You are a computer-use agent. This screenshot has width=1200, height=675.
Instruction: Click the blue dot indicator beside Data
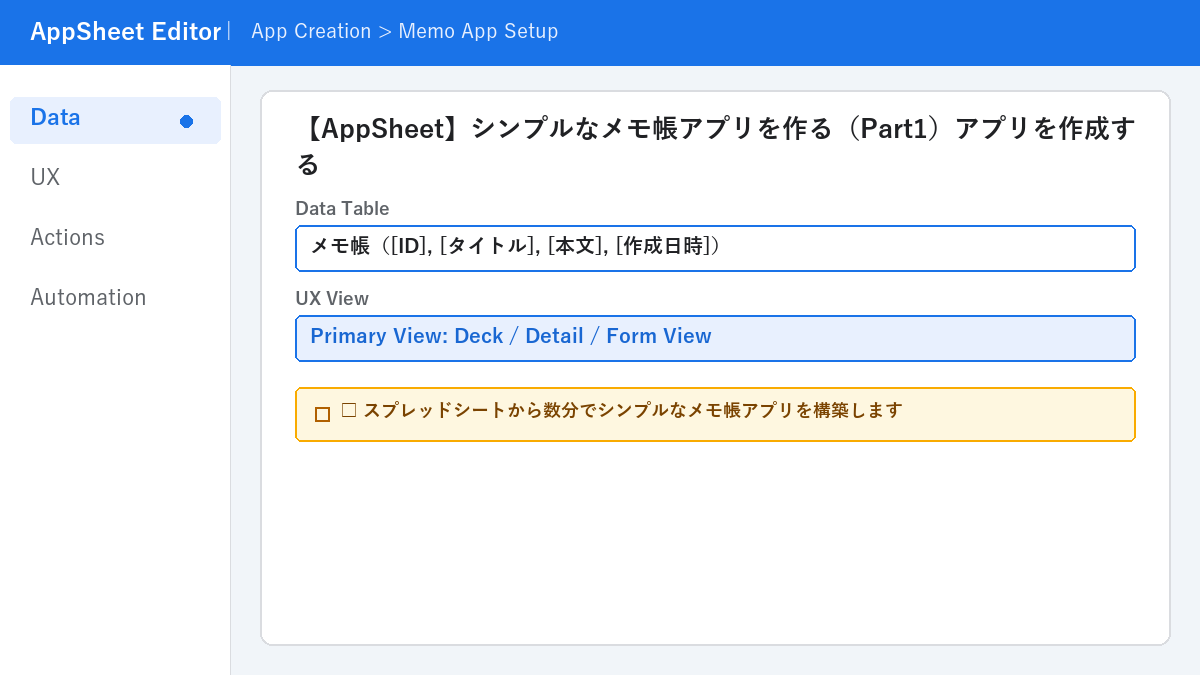click(186, 121)
